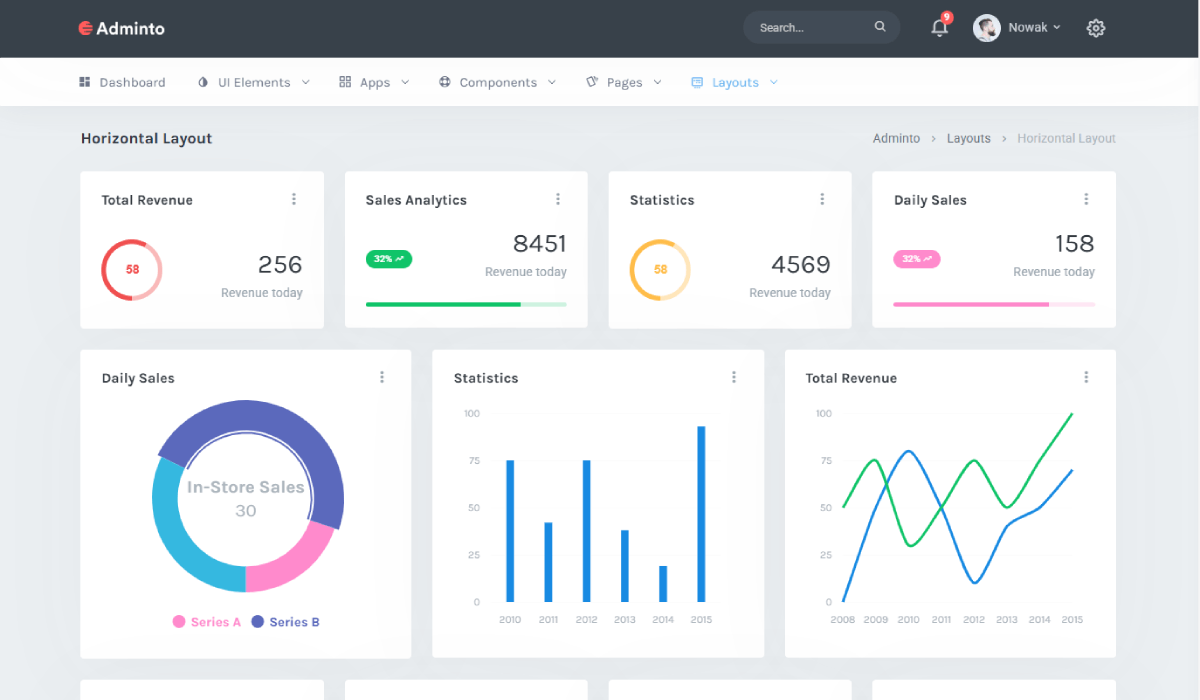Viewport: 1200px width, 700px height.
Task: Open the Apps menu
Action: click(x=374, y=82)
